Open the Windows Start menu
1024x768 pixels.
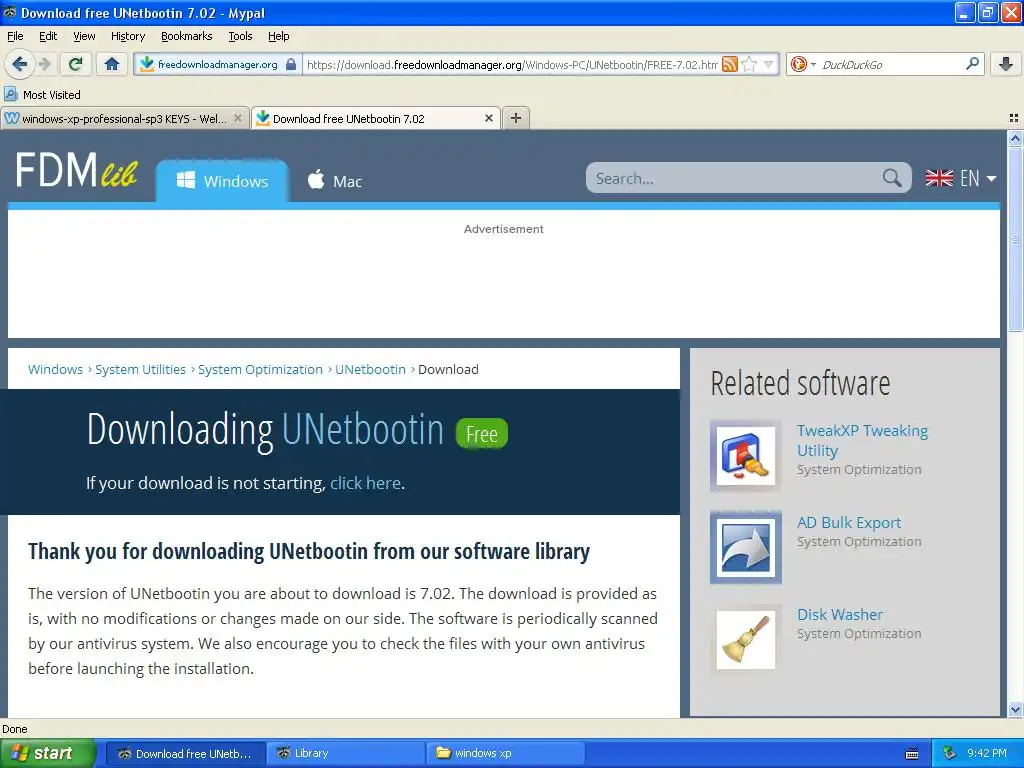coord(48,753)
